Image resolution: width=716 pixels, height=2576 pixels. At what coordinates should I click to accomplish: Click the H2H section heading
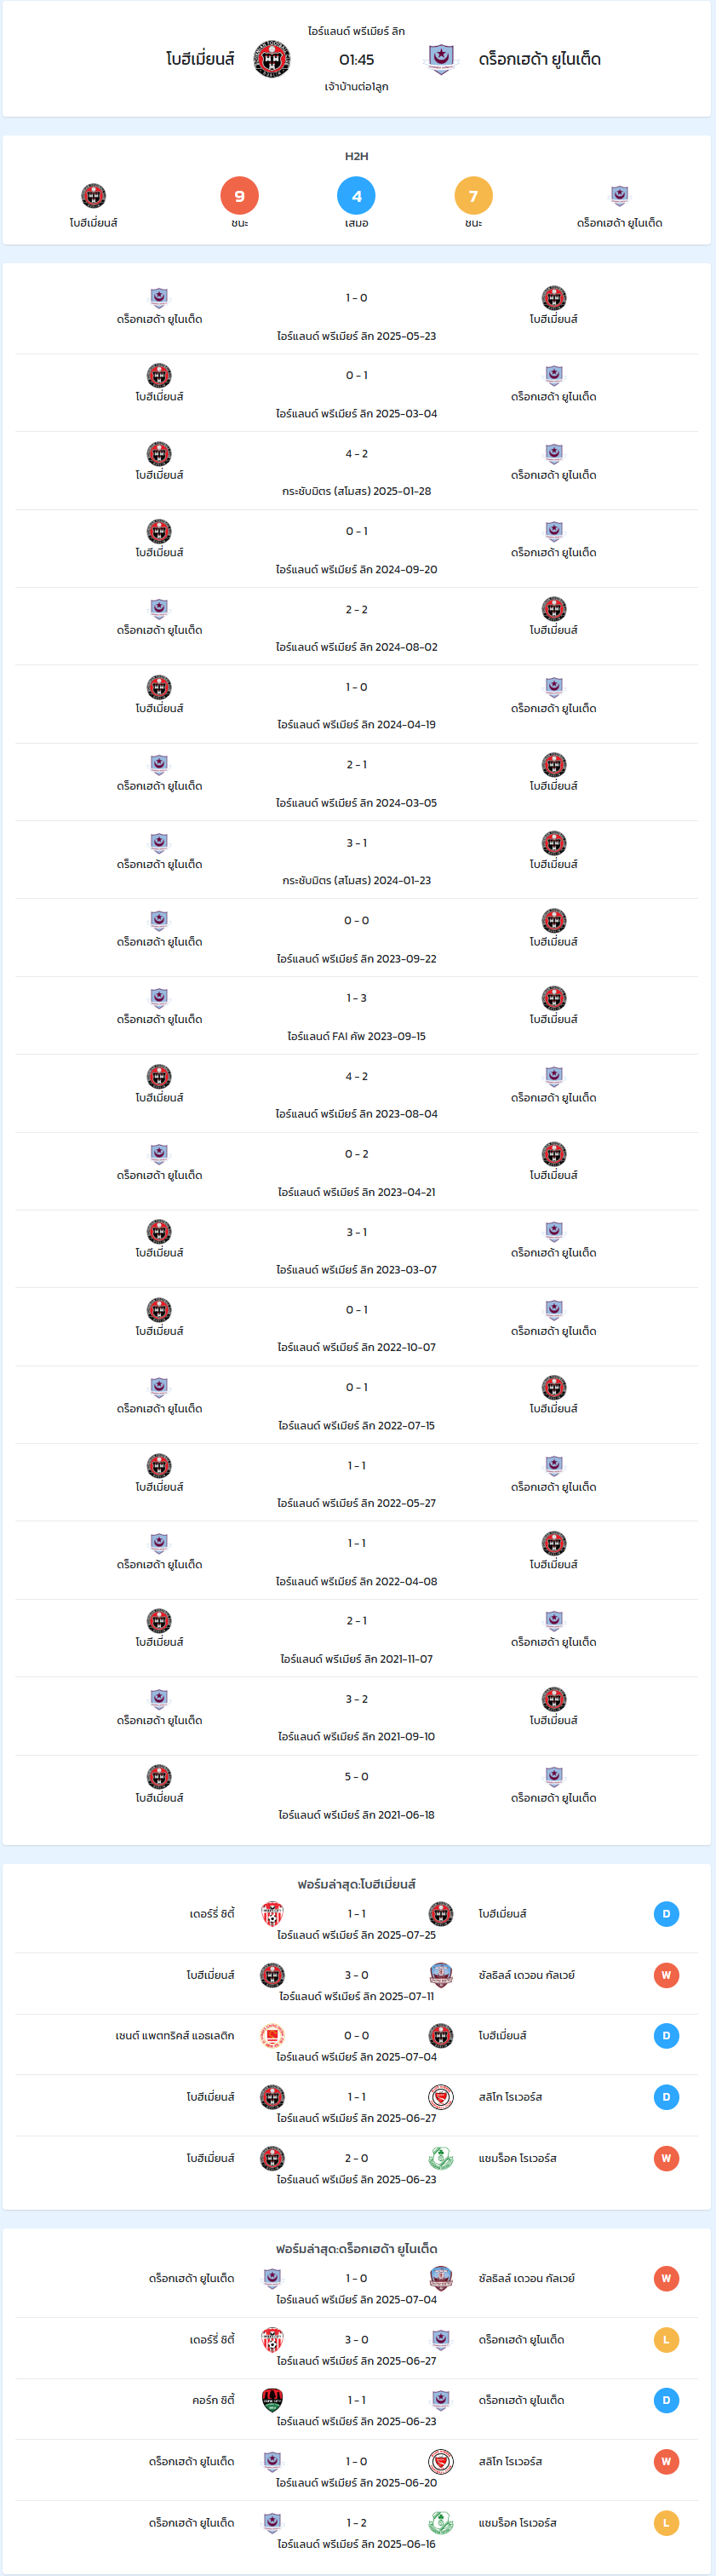pyautogui.click(x=356, y=156)
